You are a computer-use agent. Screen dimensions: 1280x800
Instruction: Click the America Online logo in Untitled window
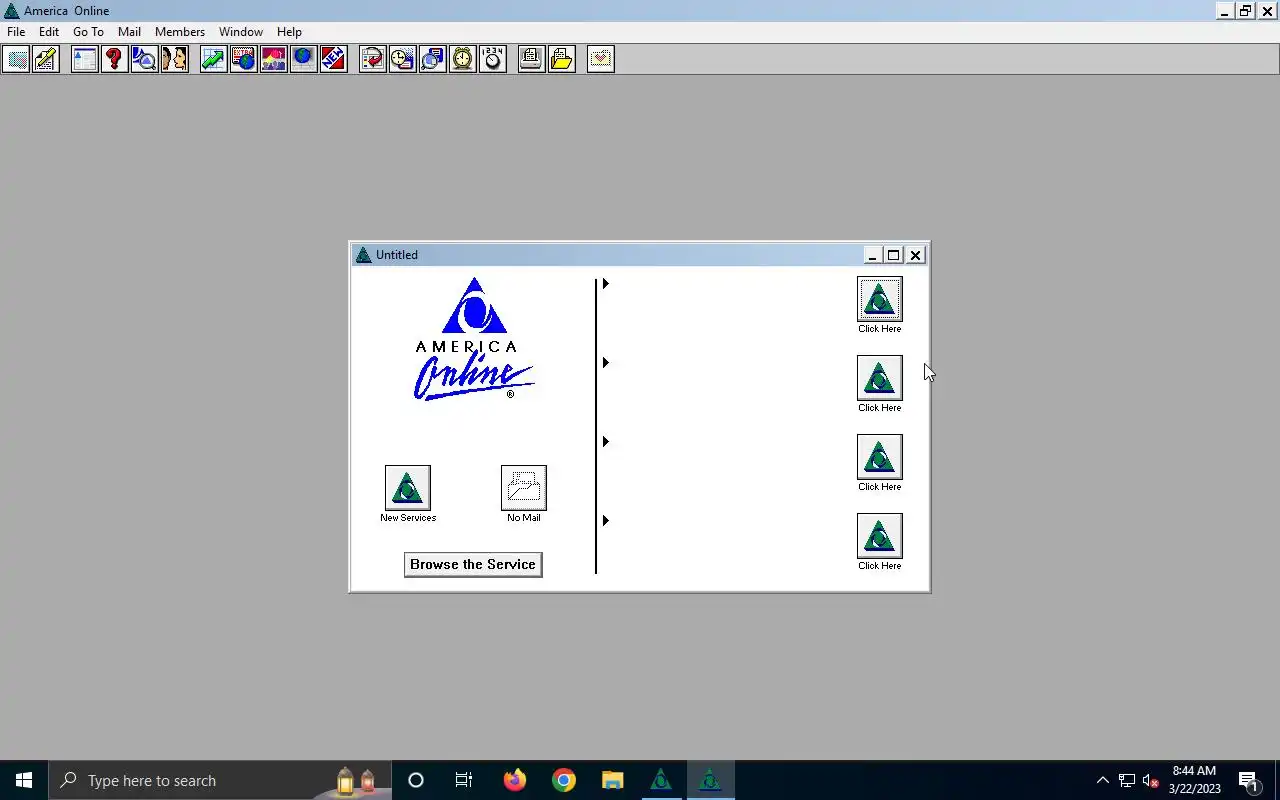coord(474,340)
